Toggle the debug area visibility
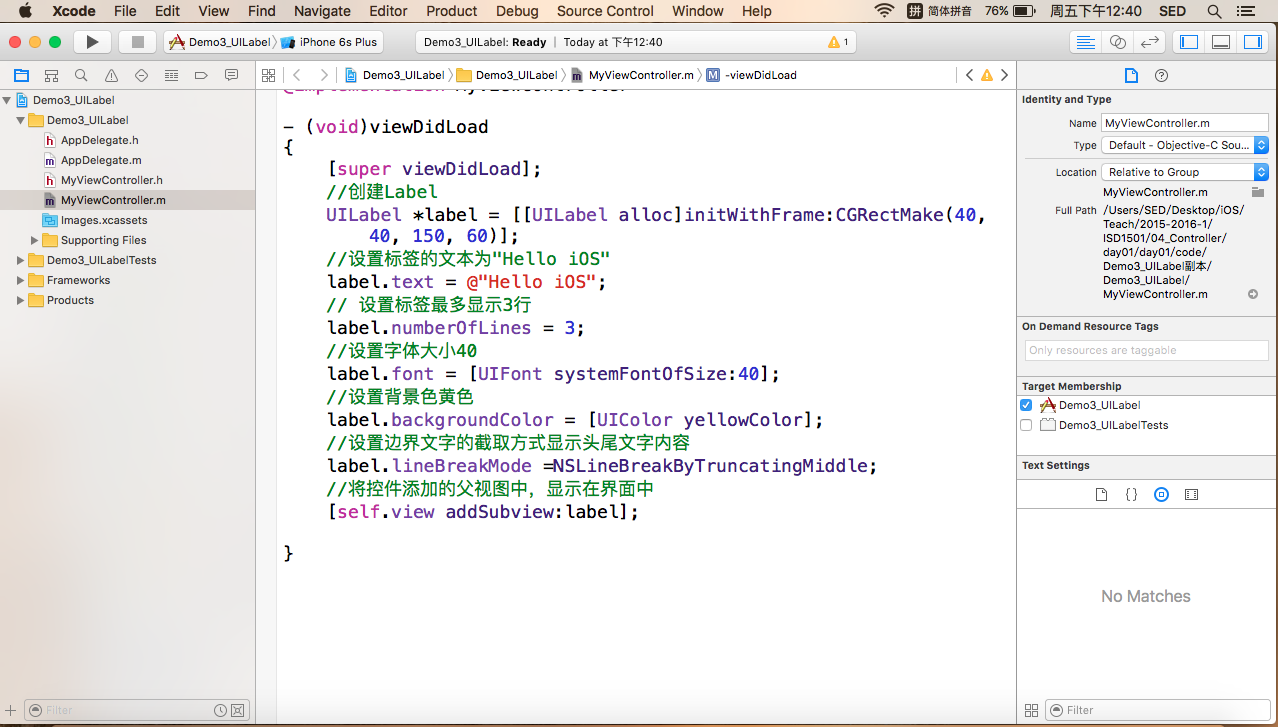Viewport: 1278px width, 727px height. tap(1220, 42)
